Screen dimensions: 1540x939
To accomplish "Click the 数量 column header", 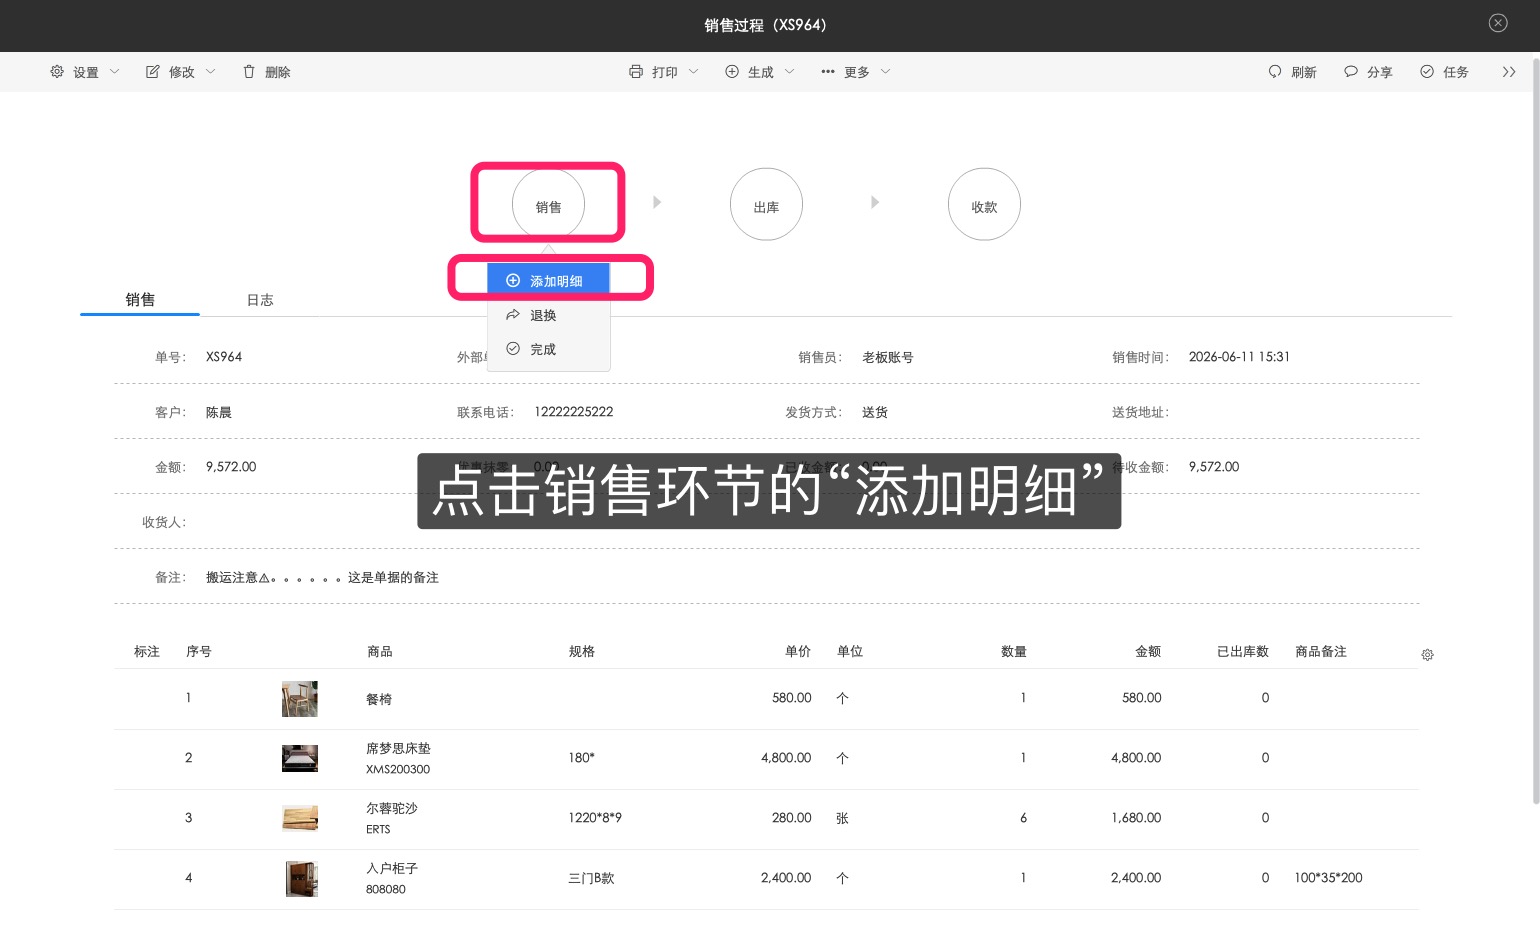I will click(x=1014, y=652).
